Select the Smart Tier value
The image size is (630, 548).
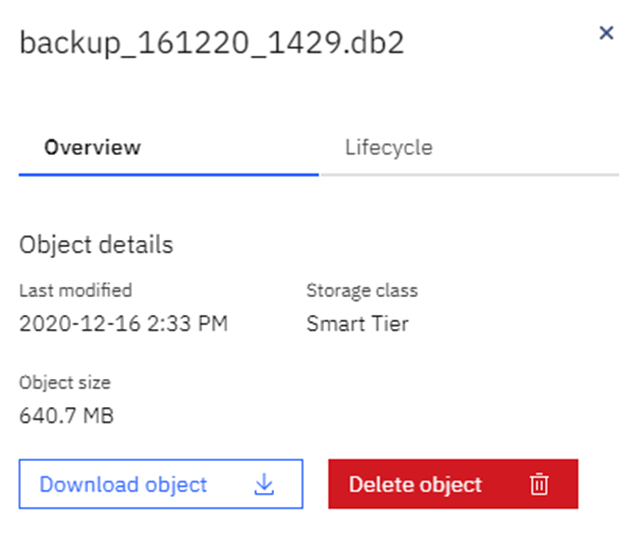click(x=357, y=324)
